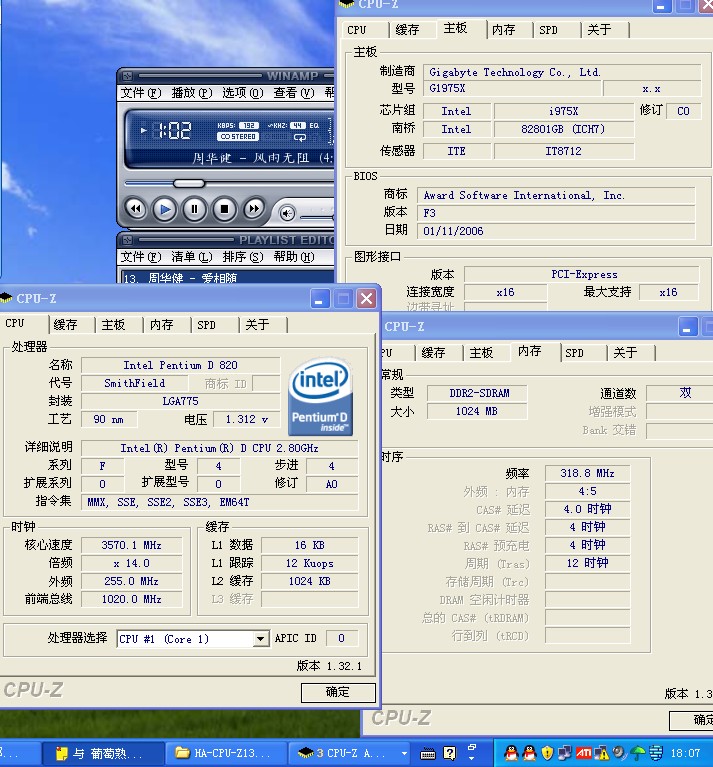Open the Winamp 文件(F) menu

point(141,92)
